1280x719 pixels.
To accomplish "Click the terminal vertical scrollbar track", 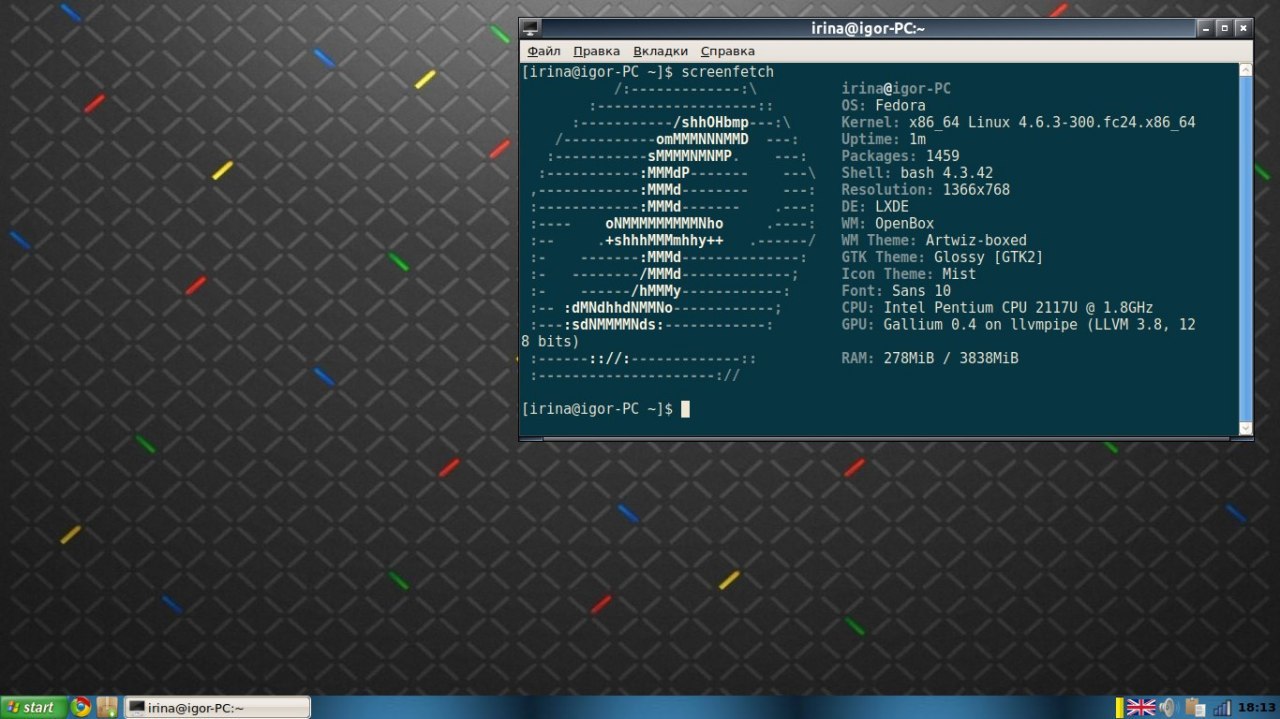I will (1245, 249).
